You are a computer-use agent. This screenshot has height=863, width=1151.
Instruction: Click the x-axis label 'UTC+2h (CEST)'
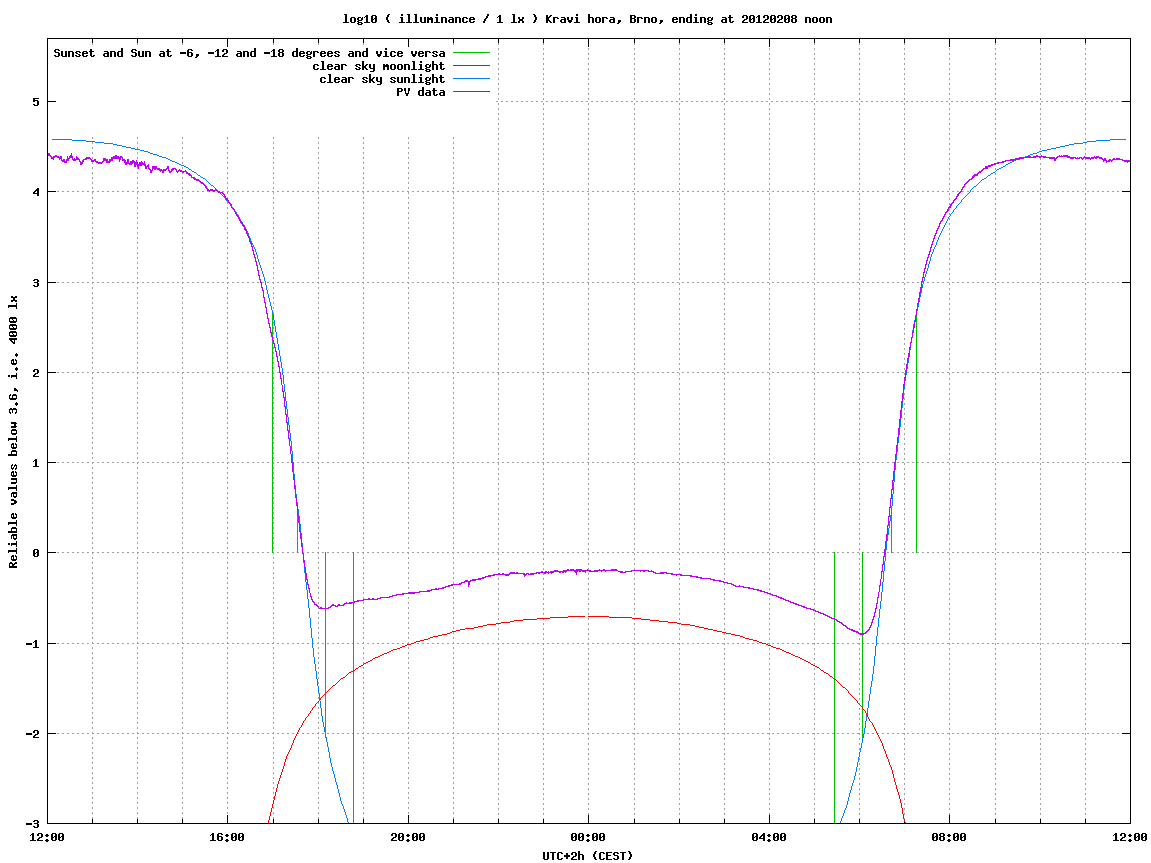[x=587, y=856]
